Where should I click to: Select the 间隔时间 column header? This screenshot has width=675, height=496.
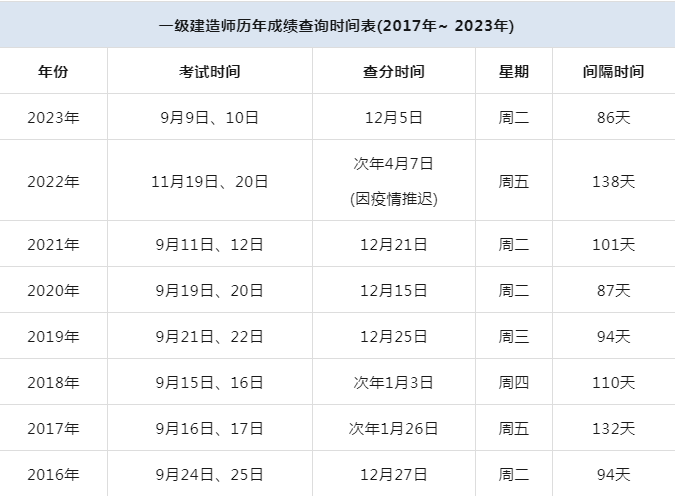pos(613,72)
